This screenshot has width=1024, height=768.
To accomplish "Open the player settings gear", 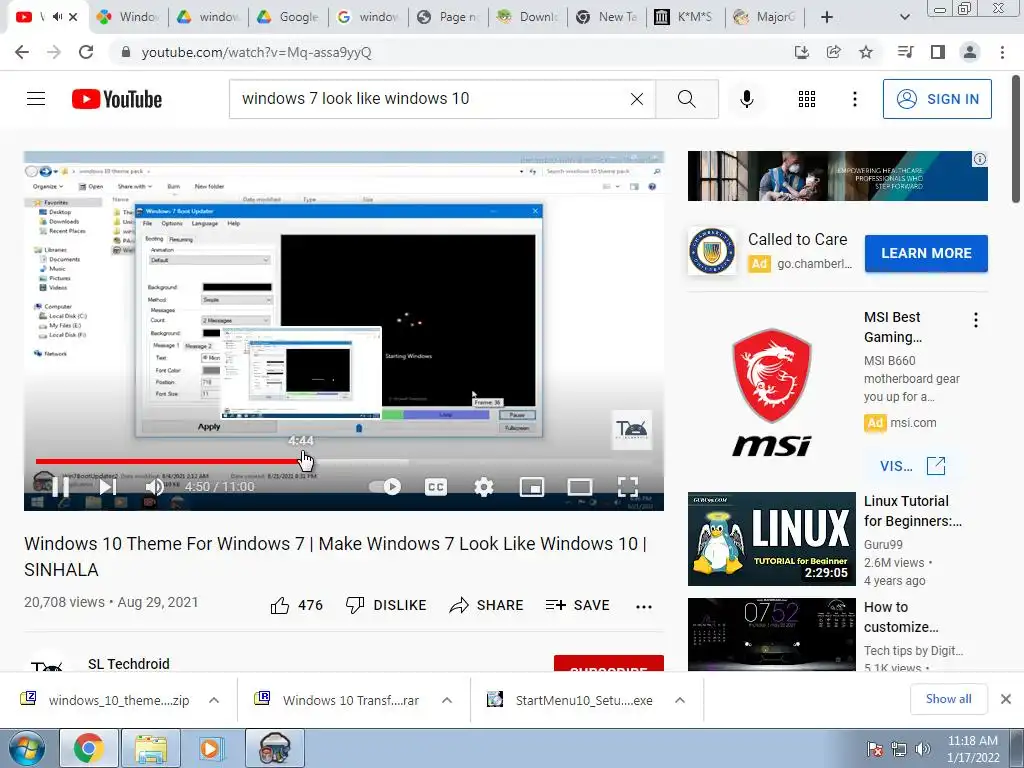I will pos(484,487).
